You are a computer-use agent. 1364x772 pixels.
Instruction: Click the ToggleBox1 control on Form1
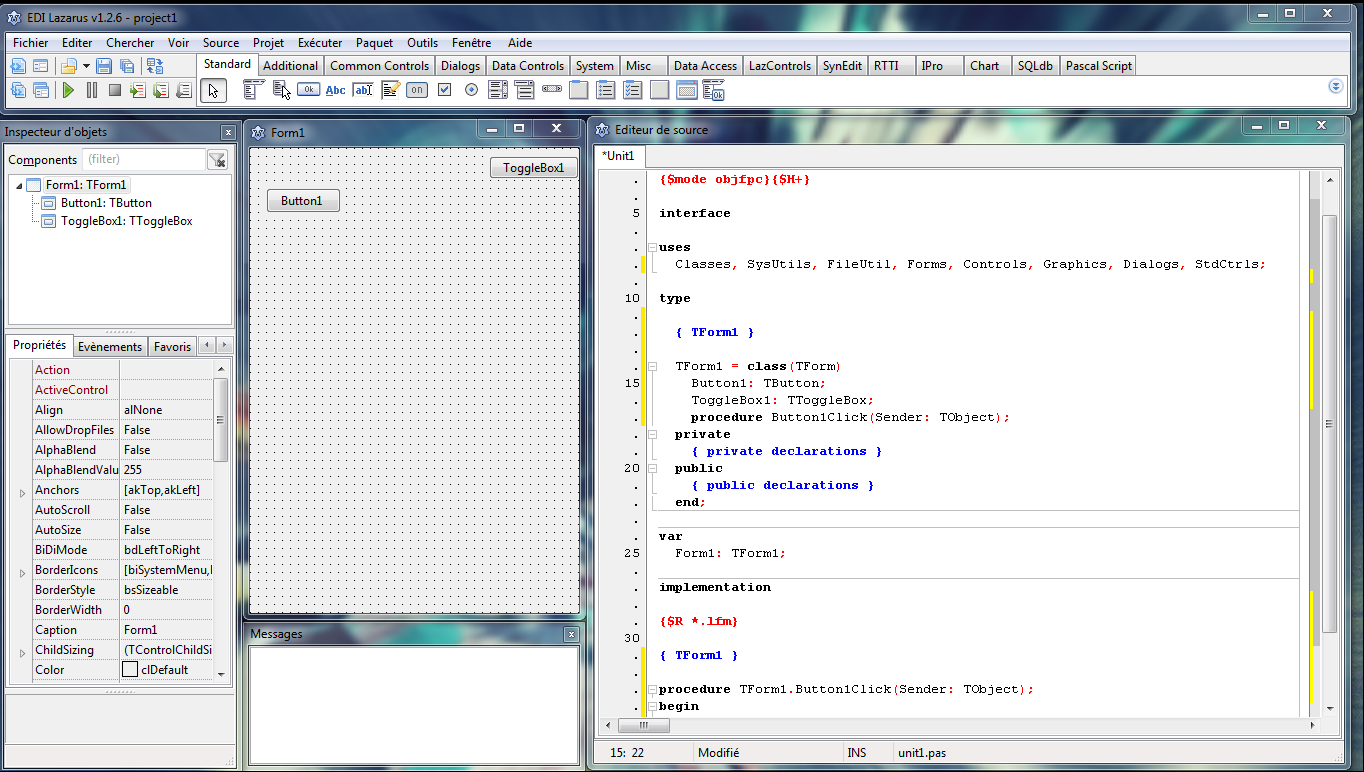click(x=533, y=168)
